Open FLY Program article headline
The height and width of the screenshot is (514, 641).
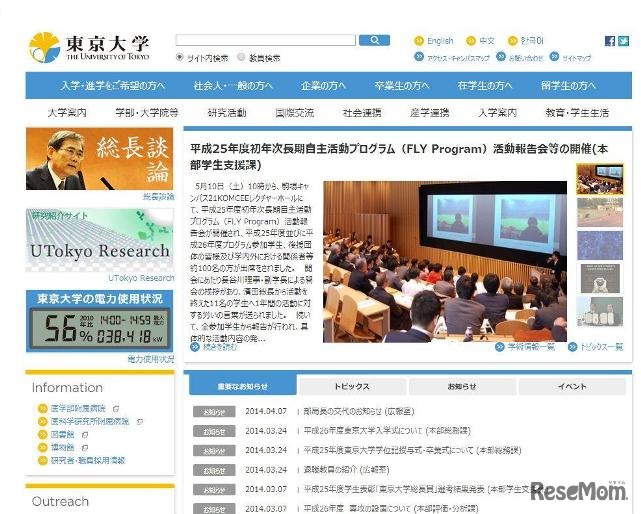(x=399, y=157)
